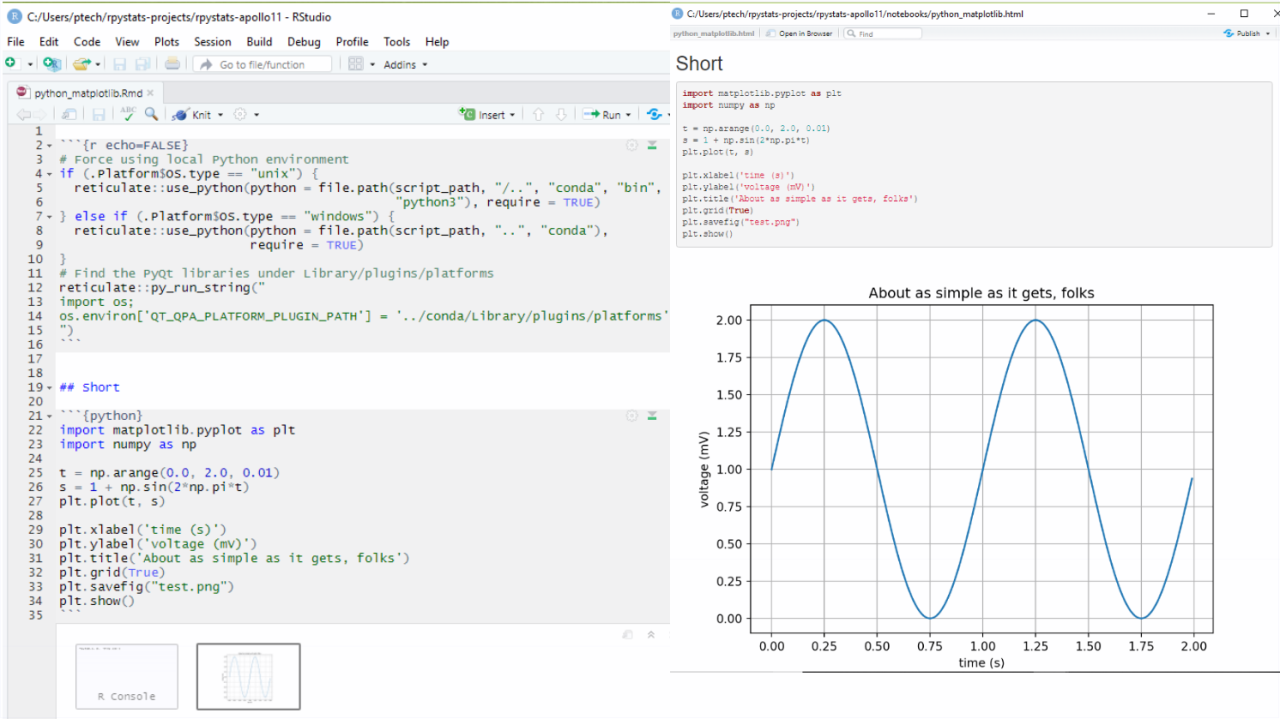Click the Open File folder icon
Viewport: 1280px width, 719px height.
click(81, 64)
